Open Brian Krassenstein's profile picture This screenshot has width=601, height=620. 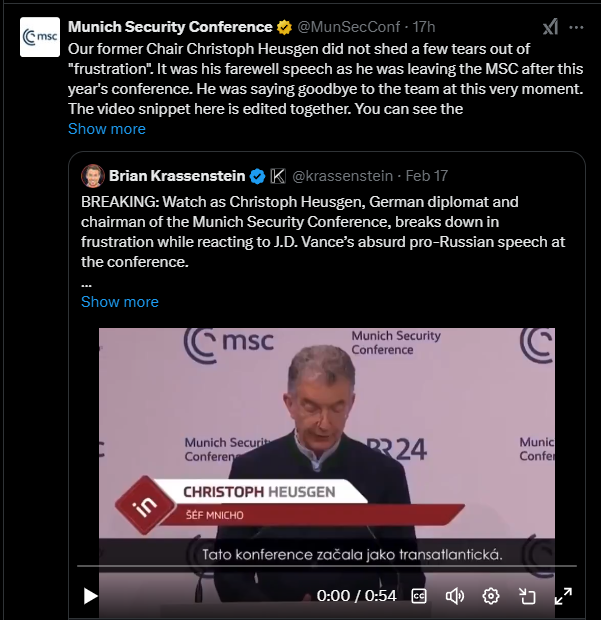pyautogui.click(x=93, y=176)
